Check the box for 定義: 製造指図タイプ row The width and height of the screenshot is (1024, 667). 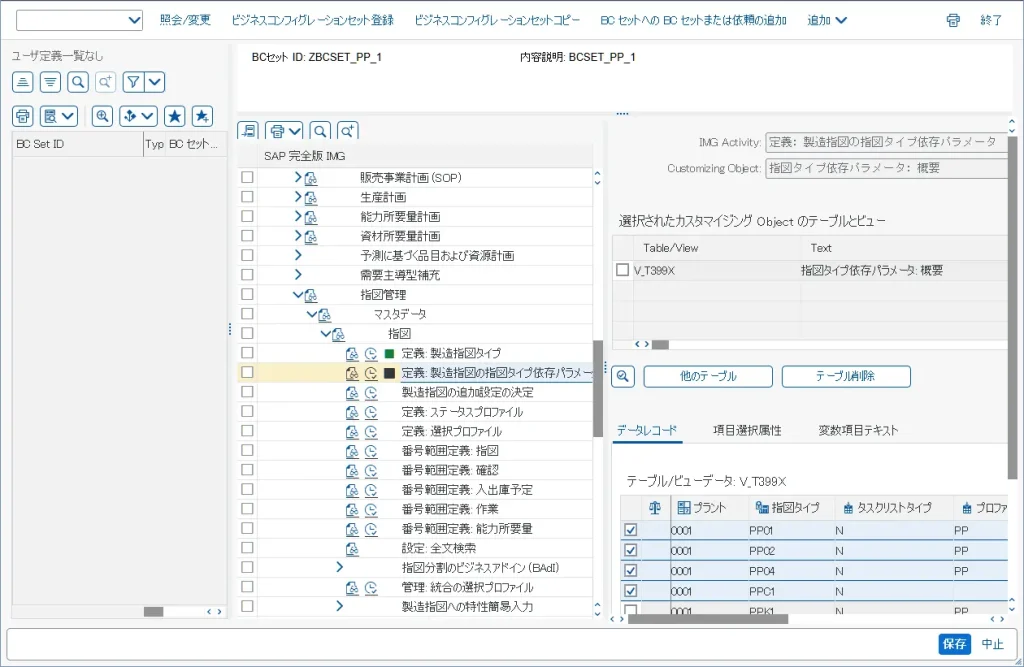(x=247, y=353)
